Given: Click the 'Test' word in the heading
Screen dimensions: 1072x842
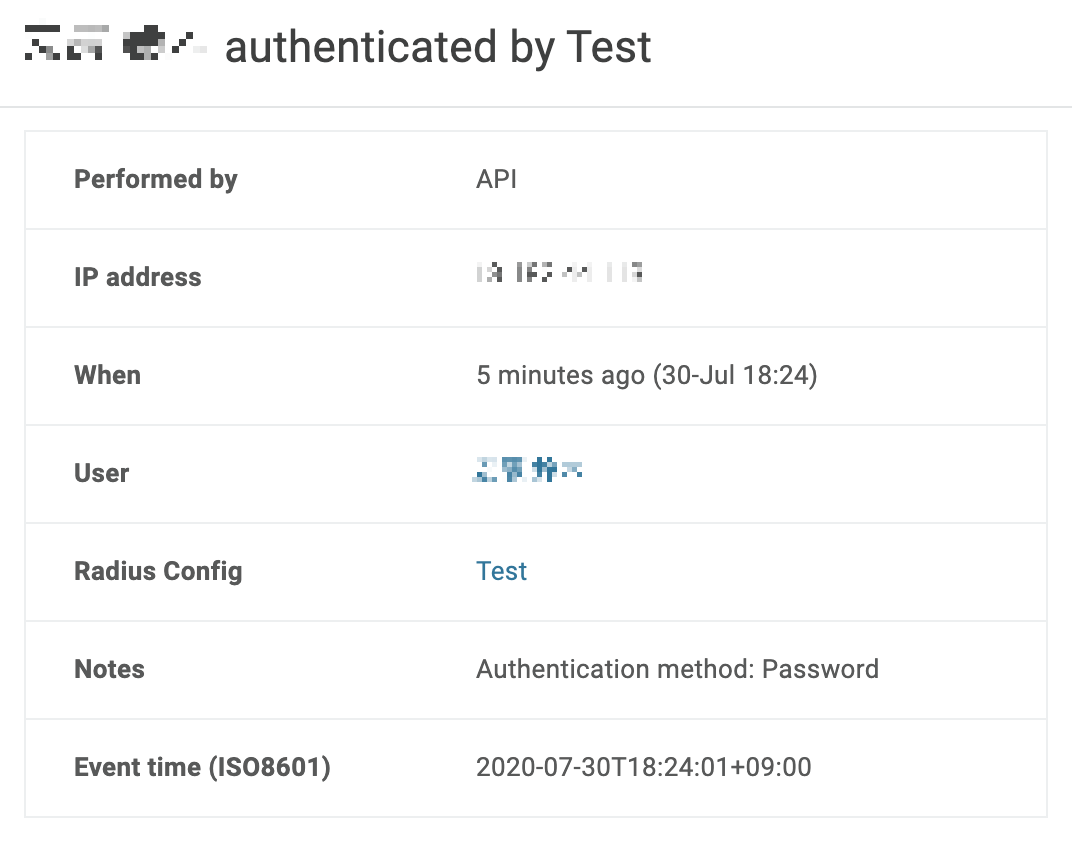Looking at the screenshot, I should pos(608,47).
